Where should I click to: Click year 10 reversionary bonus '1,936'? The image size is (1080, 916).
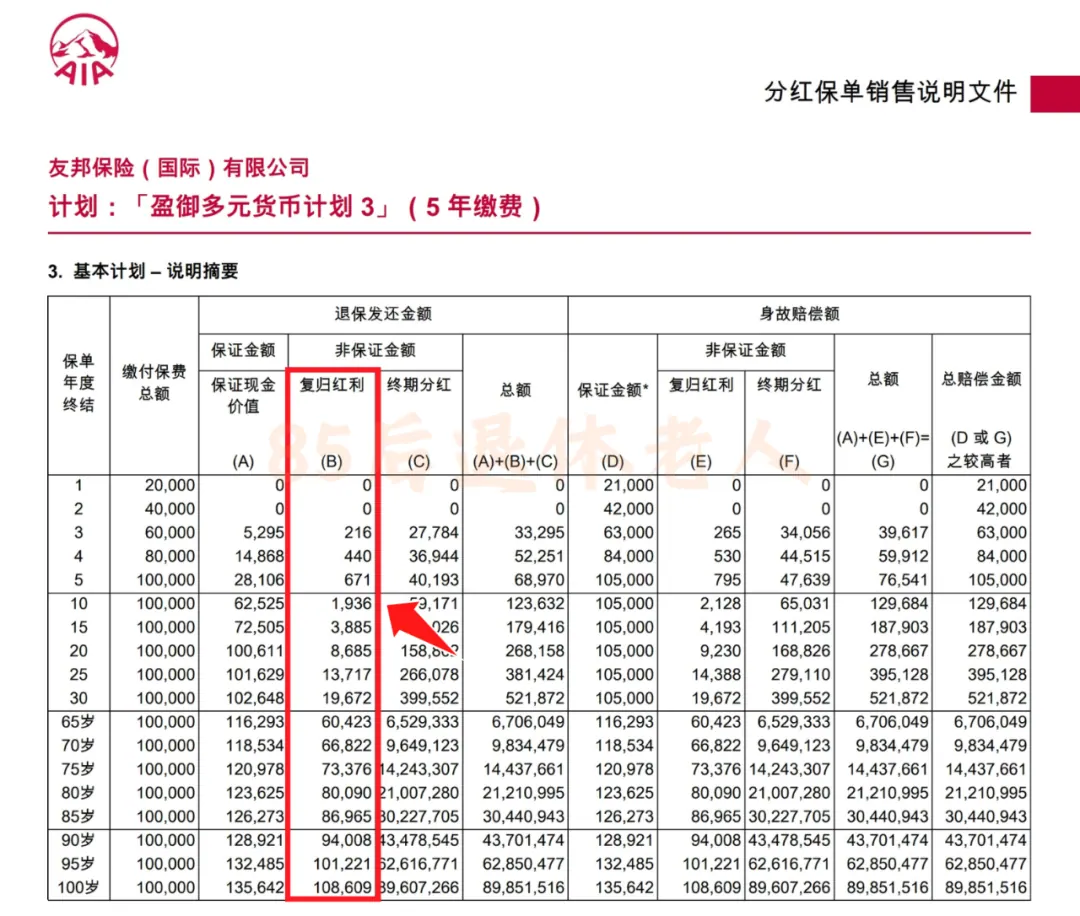351,604
